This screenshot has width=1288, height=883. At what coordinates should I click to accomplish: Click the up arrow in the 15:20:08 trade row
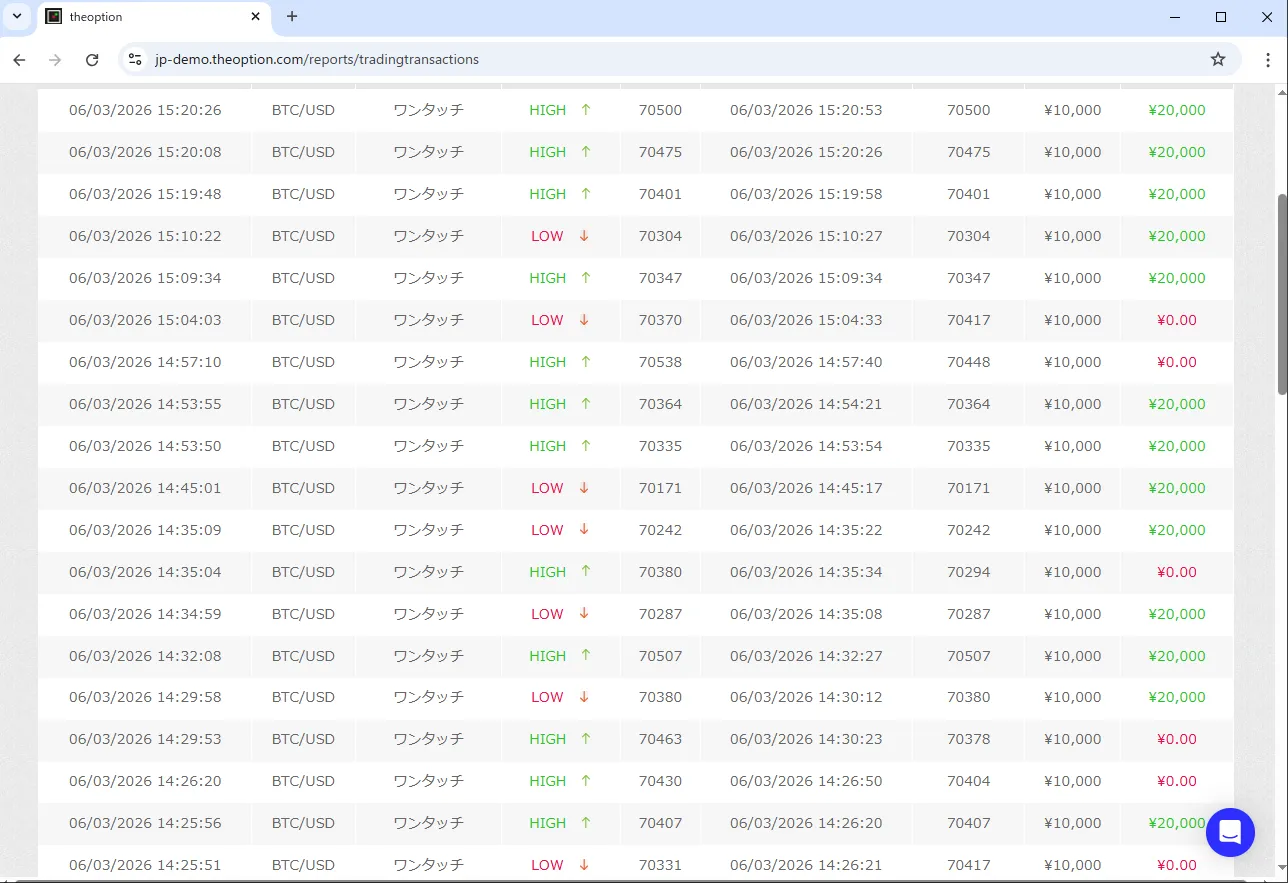tap(586, 152)
